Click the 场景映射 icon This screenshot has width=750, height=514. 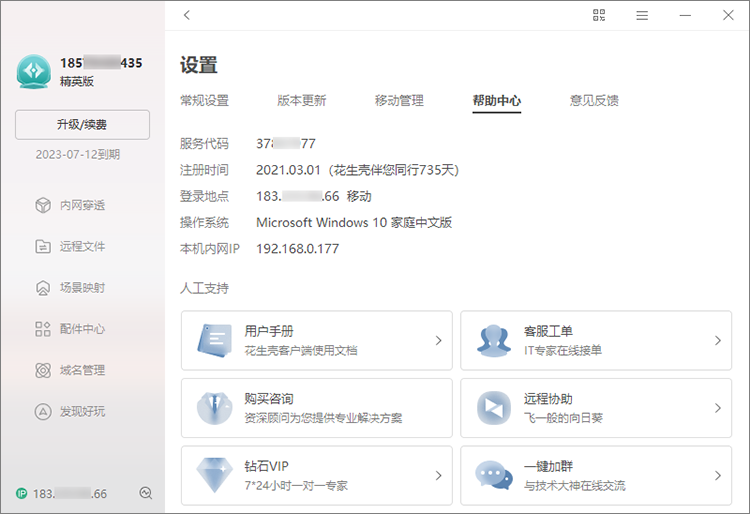(x=43, y=288)
